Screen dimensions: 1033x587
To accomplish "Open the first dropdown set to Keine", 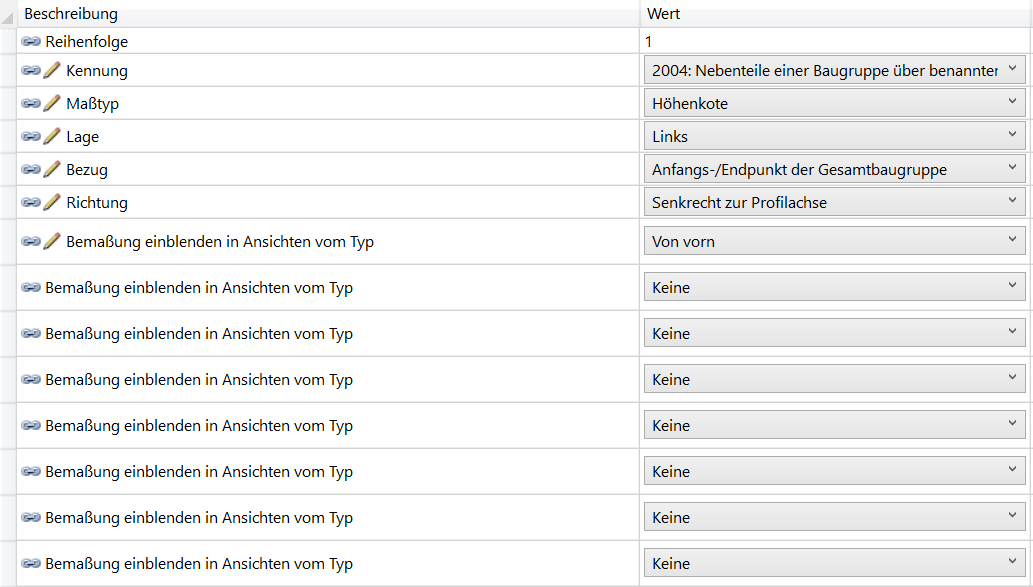I will pyautogui.click(x=834, y=287).
